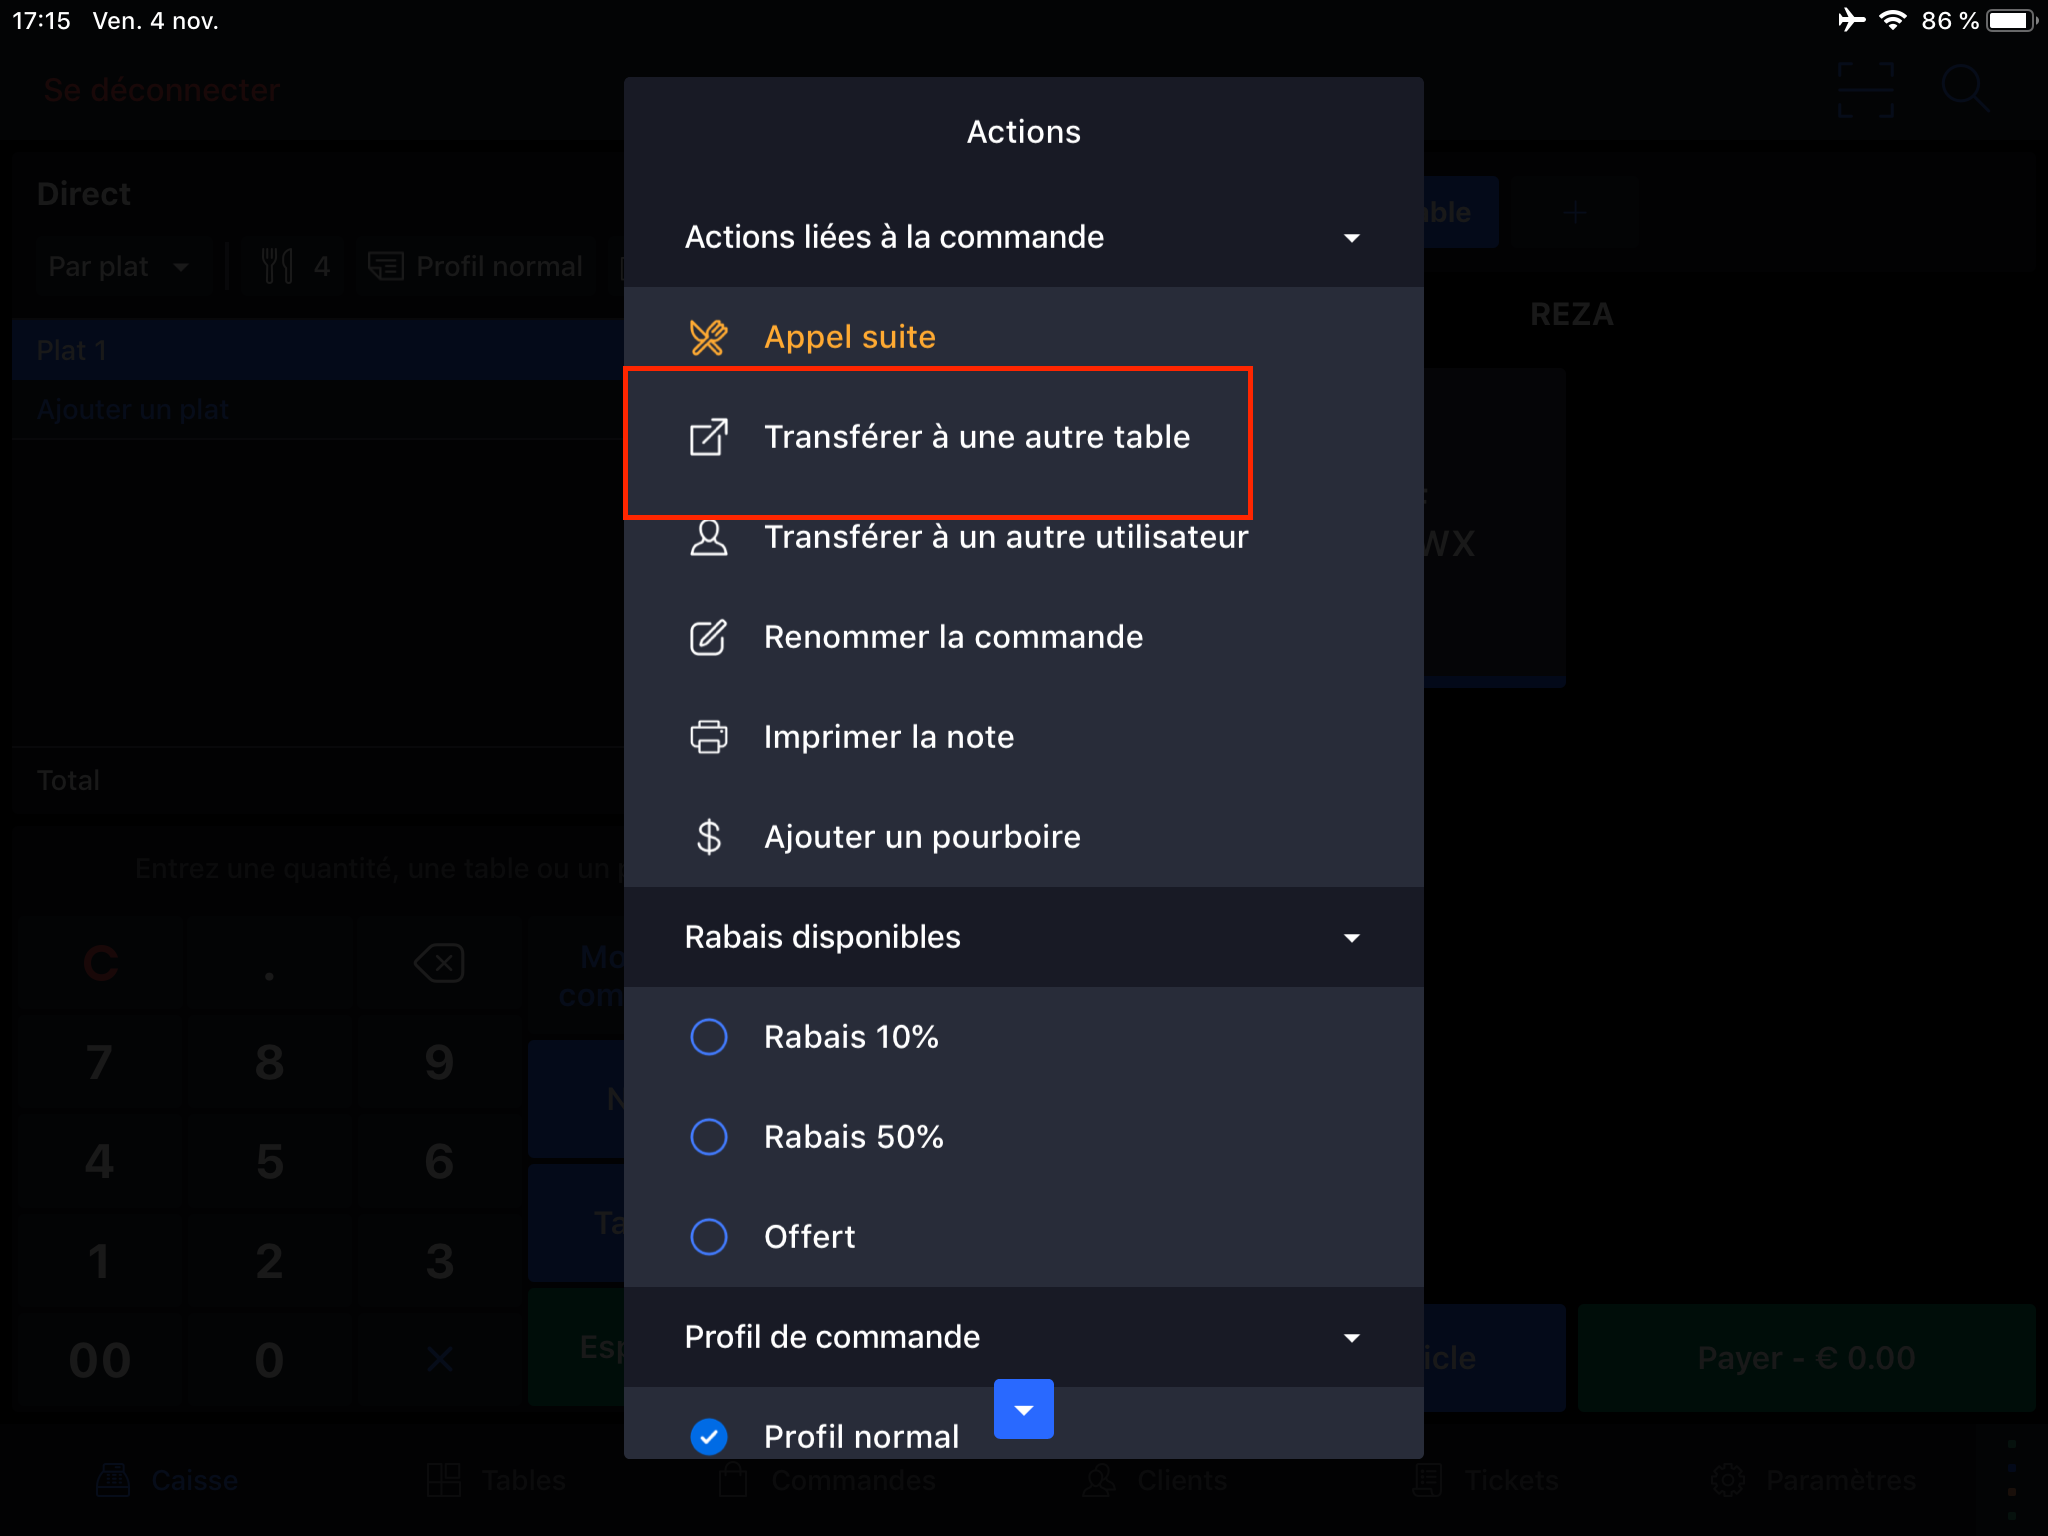Viewport: 2048px width, 1536px height.
Task: Click the Appel suite crossed utensils icon
Action: [x=708, y=337]
